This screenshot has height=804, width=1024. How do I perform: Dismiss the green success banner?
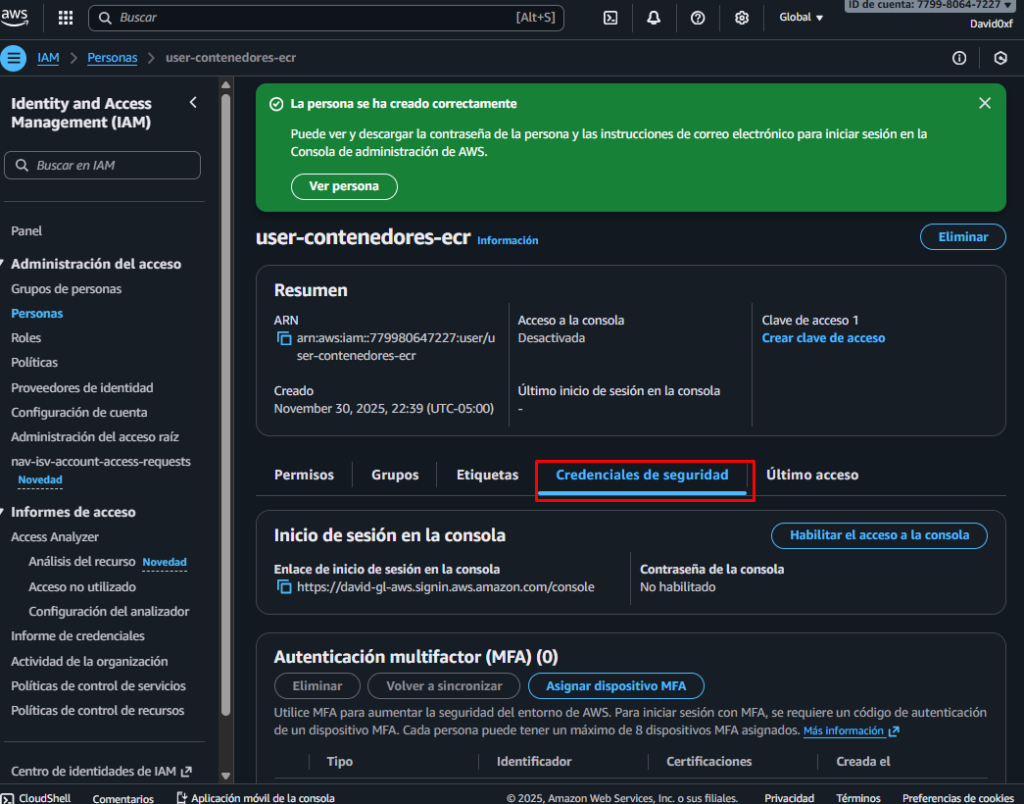(984, 103)
